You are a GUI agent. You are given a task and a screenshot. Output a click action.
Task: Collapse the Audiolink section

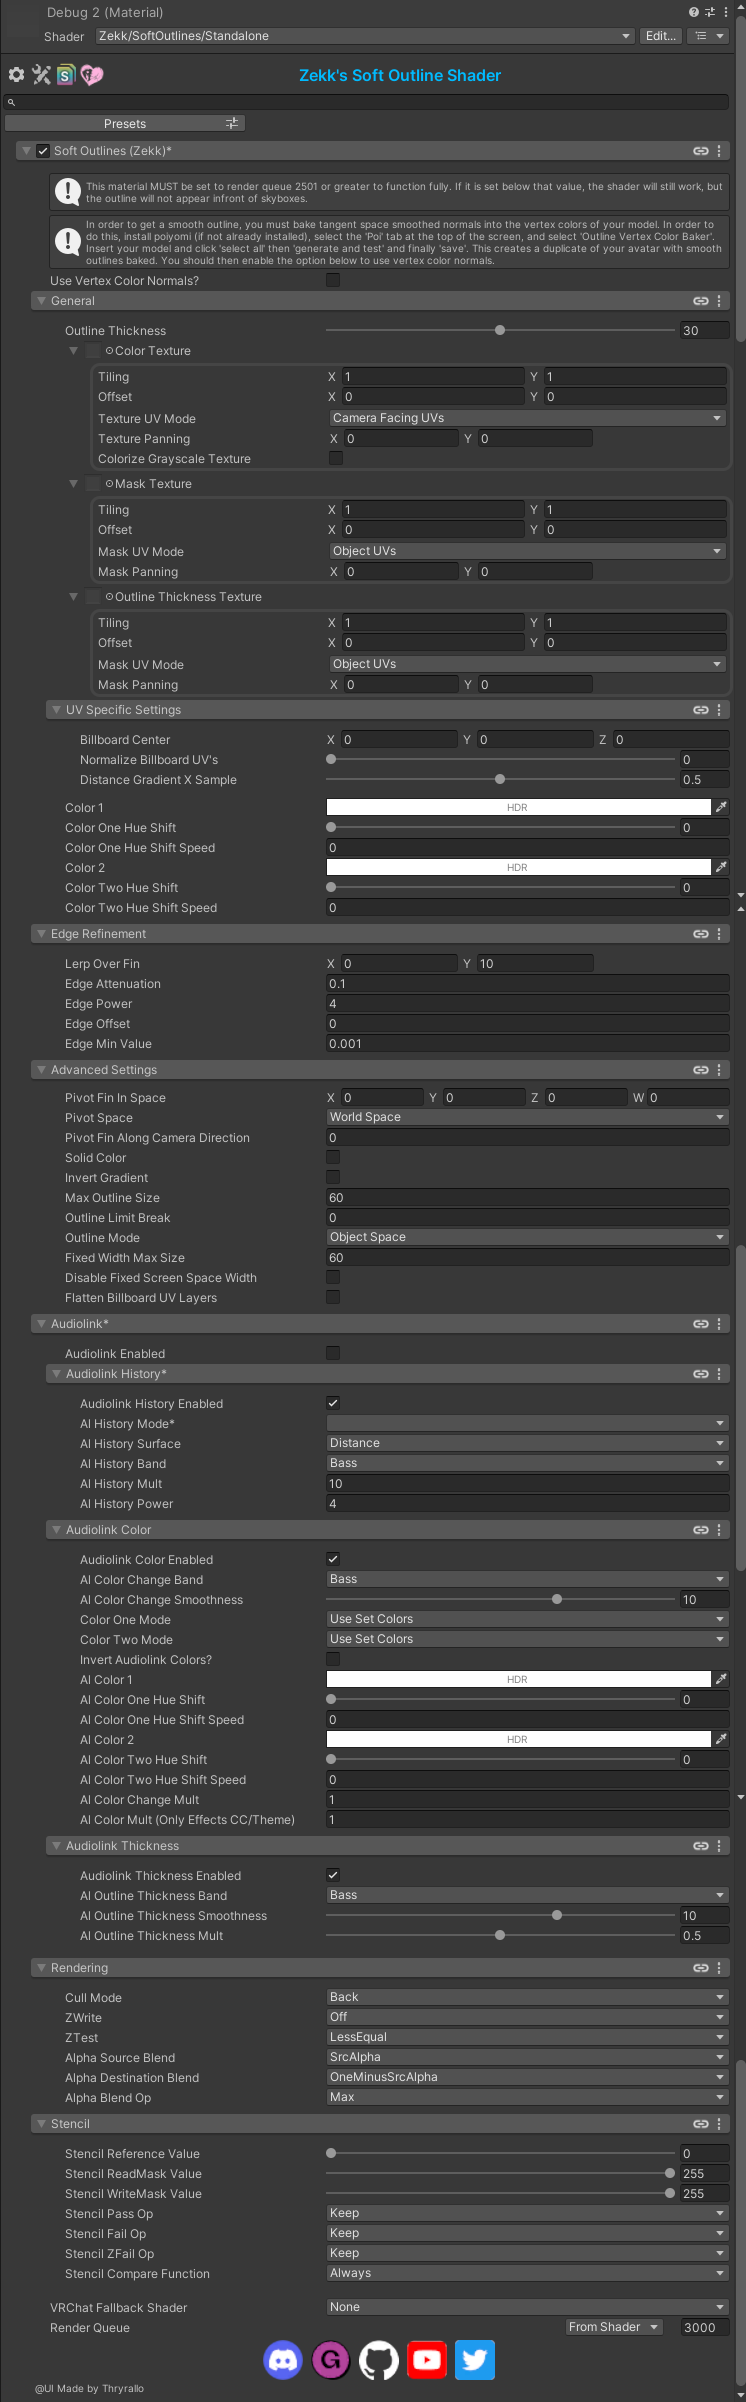[x=41, y=1324]
